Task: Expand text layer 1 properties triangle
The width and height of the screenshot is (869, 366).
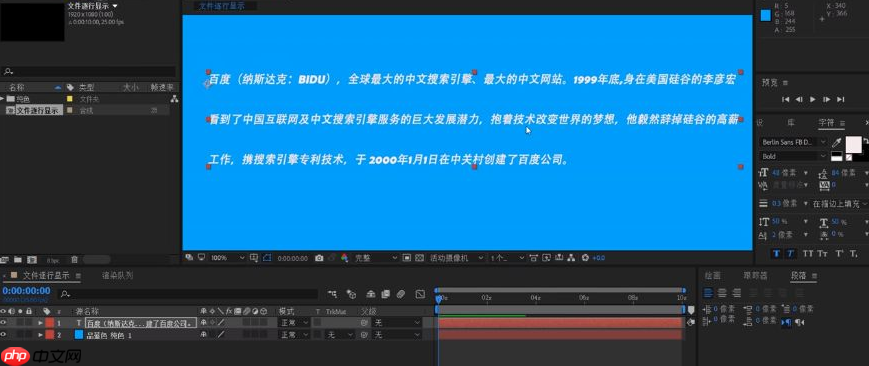Action: click(x=40, y=322)
